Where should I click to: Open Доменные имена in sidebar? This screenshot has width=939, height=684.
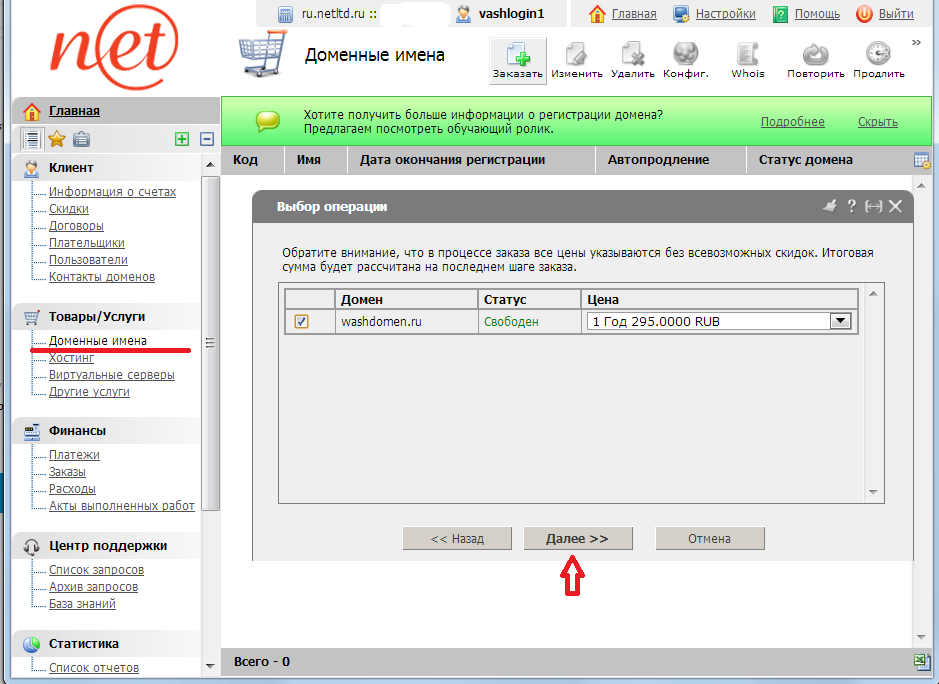pyautogui.click(x=98, y=341)
